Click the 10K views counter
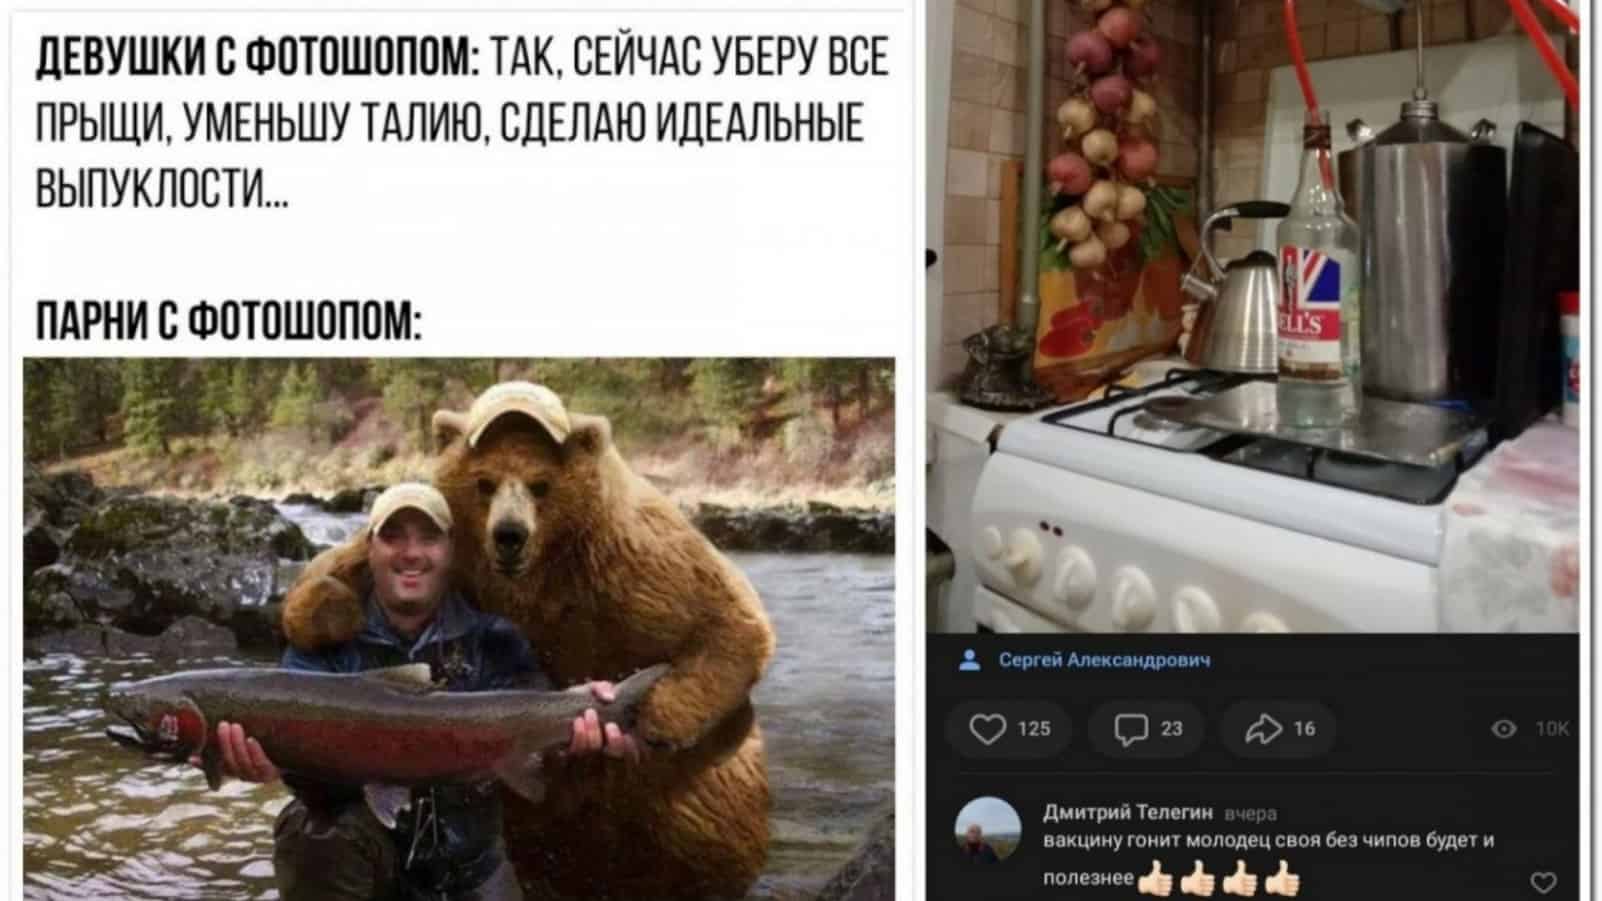This screenshot has width=1602, height=901. [x=1552, y=729]
